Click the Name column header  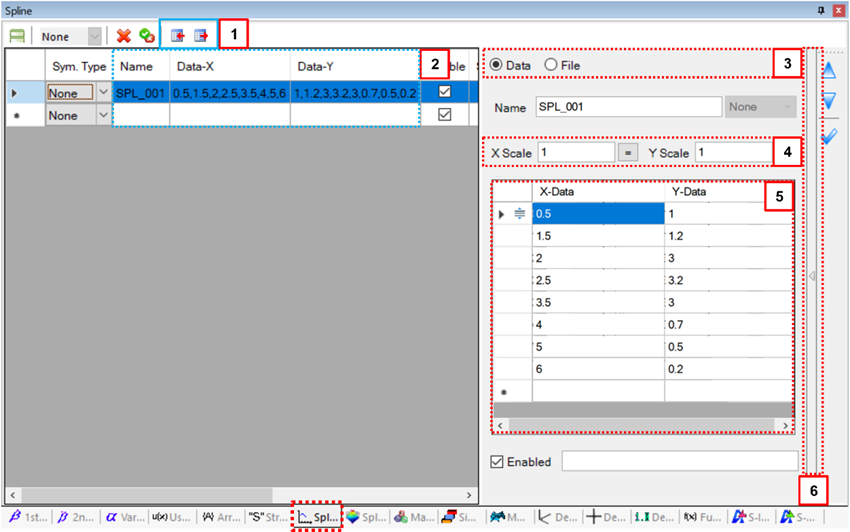(141, 67)
